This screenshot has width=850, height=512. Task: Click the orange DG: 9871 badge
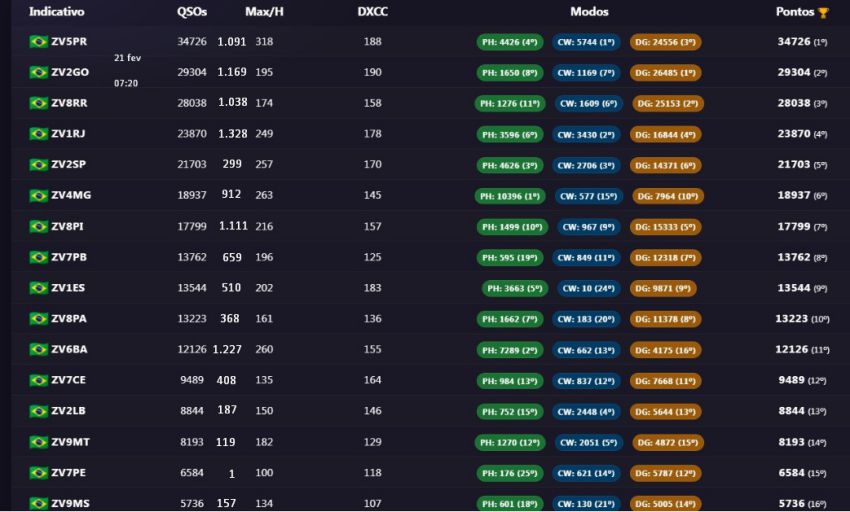pos(663,288)
